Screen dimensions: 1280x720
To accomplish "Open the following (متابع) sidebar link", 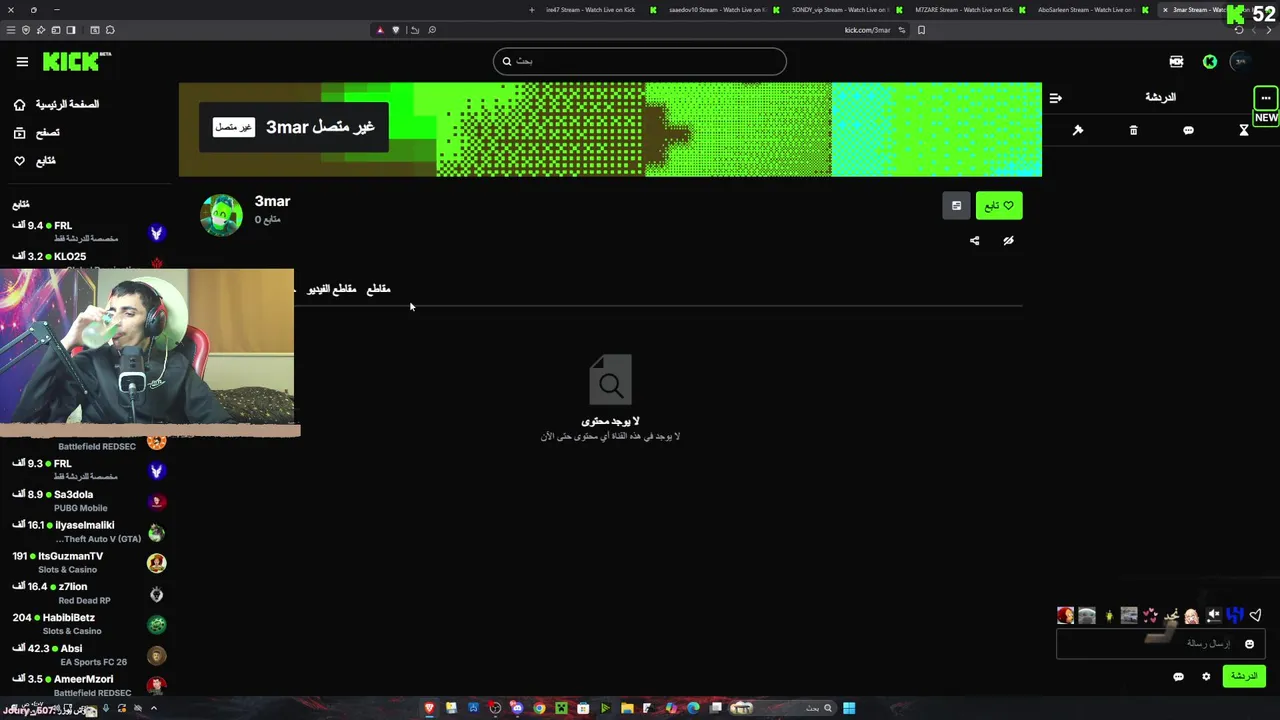I will coord(34,160).
